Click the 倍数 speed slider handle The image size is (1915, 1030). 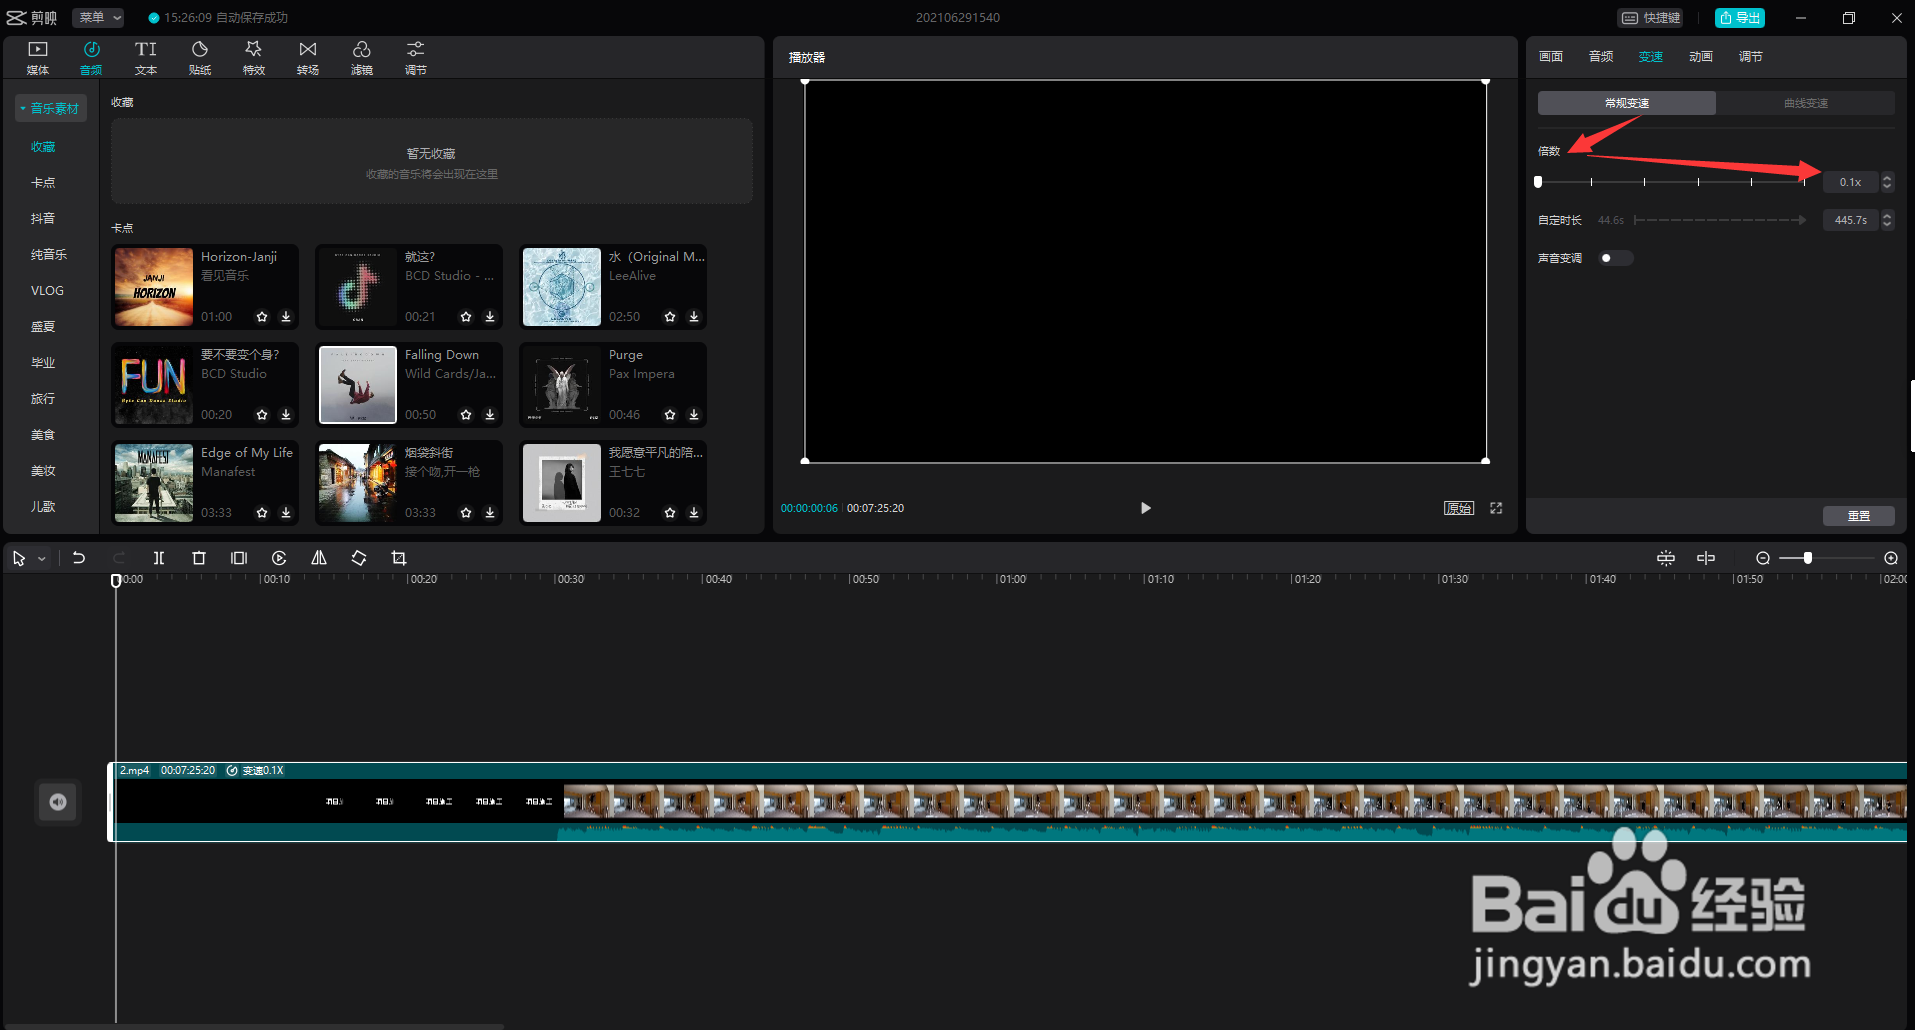[1538, 182]
